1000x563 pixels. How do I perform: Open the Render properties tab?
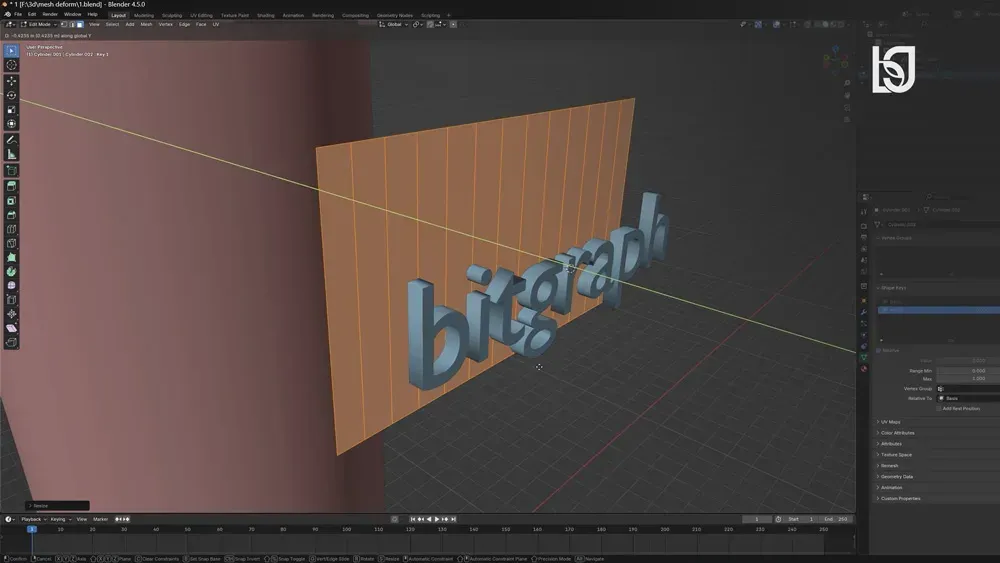[x=864, y=226]
